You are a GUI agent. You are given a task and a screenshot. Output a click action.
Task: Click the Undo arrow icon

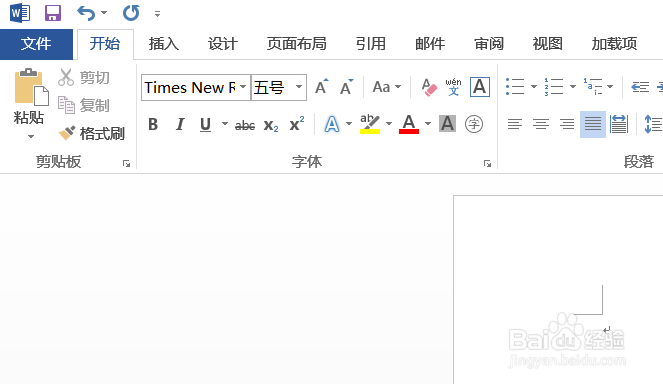[86, 13]
